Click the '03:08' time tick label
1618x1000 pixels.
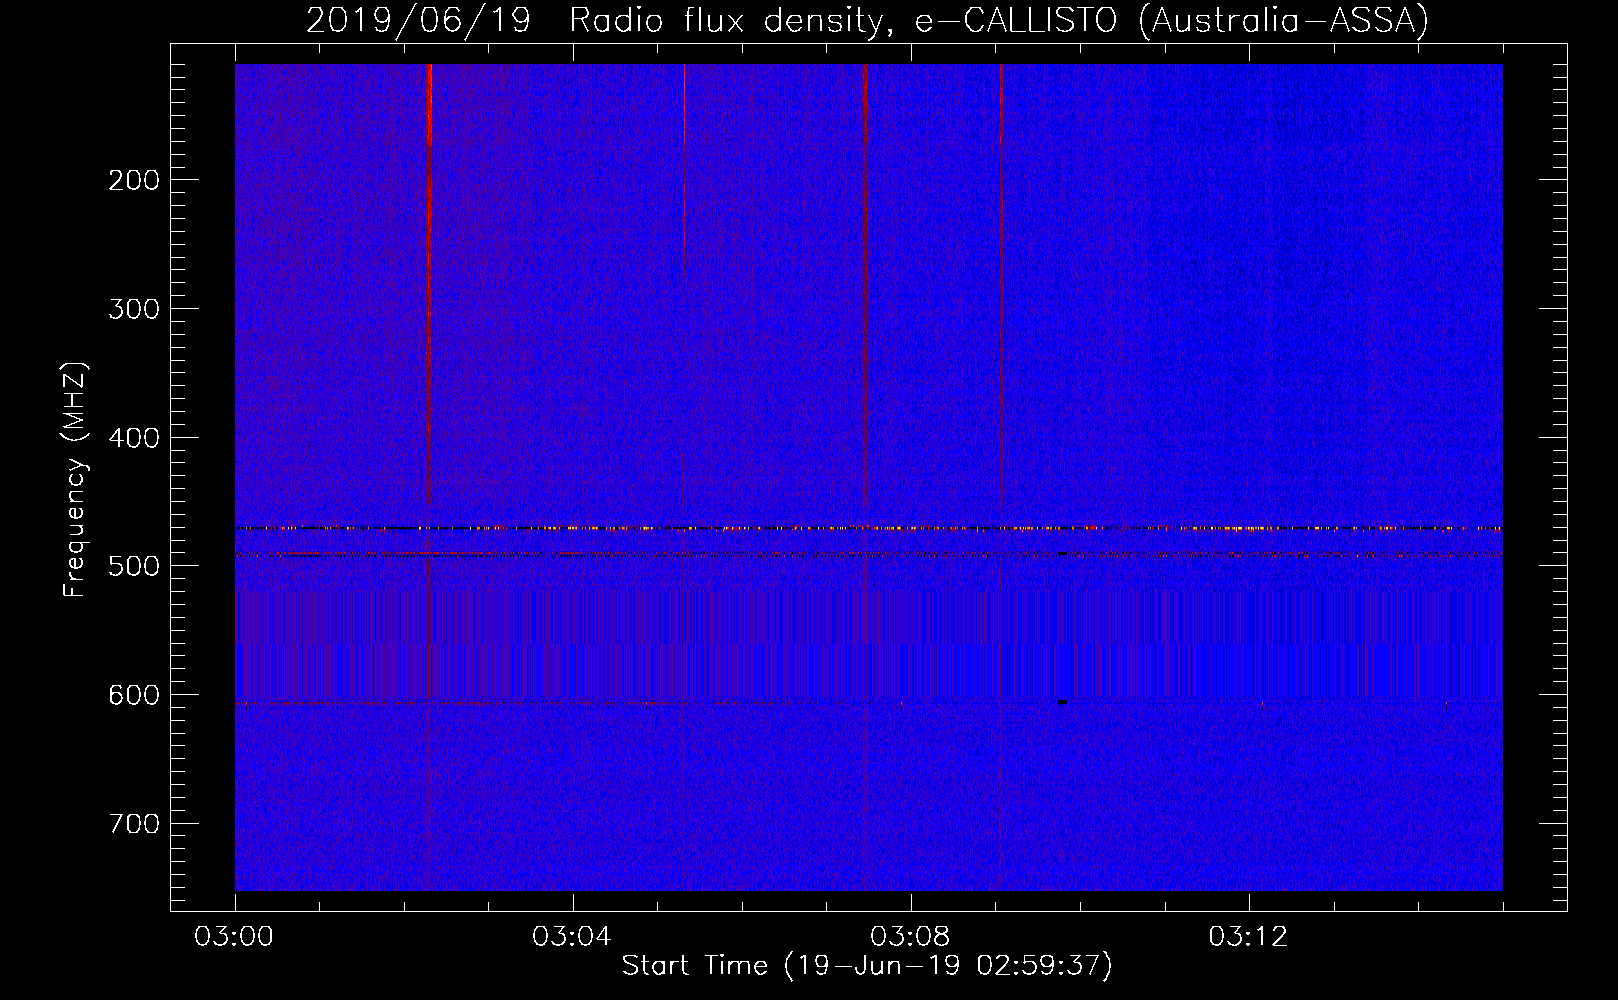pos(911,937)
